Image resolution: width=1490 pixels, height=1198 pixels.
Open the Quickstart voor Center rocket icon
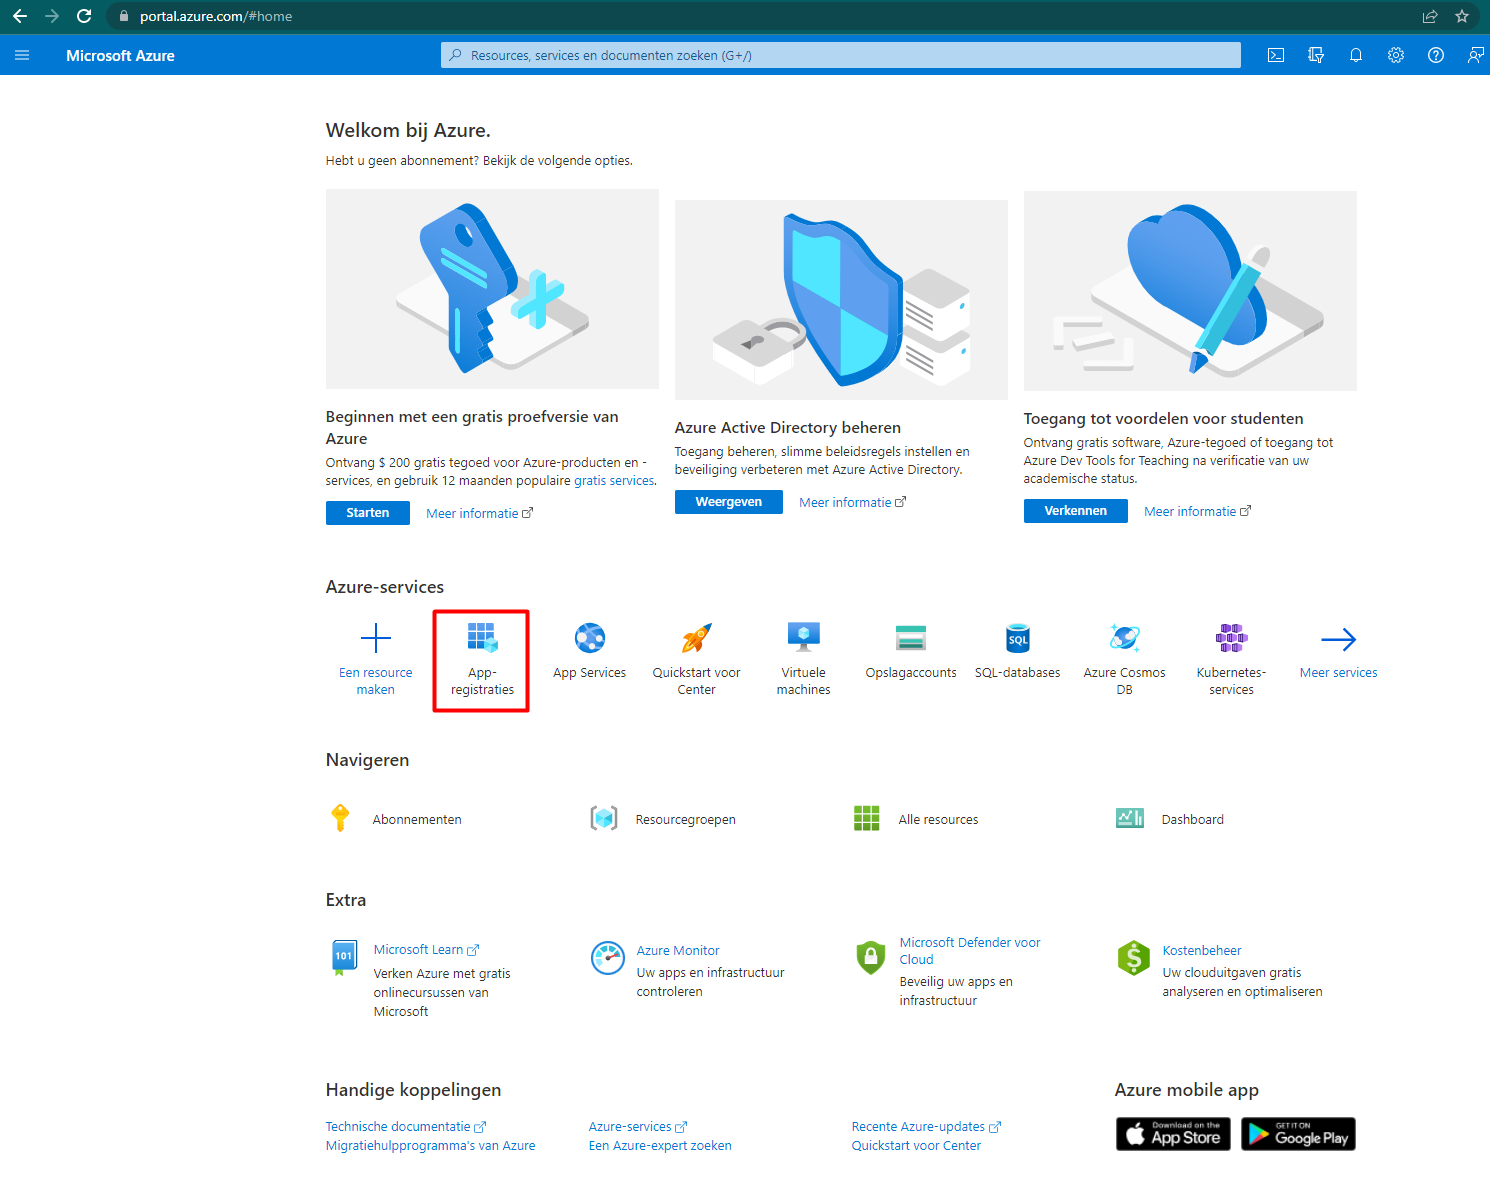click(697, 638)
